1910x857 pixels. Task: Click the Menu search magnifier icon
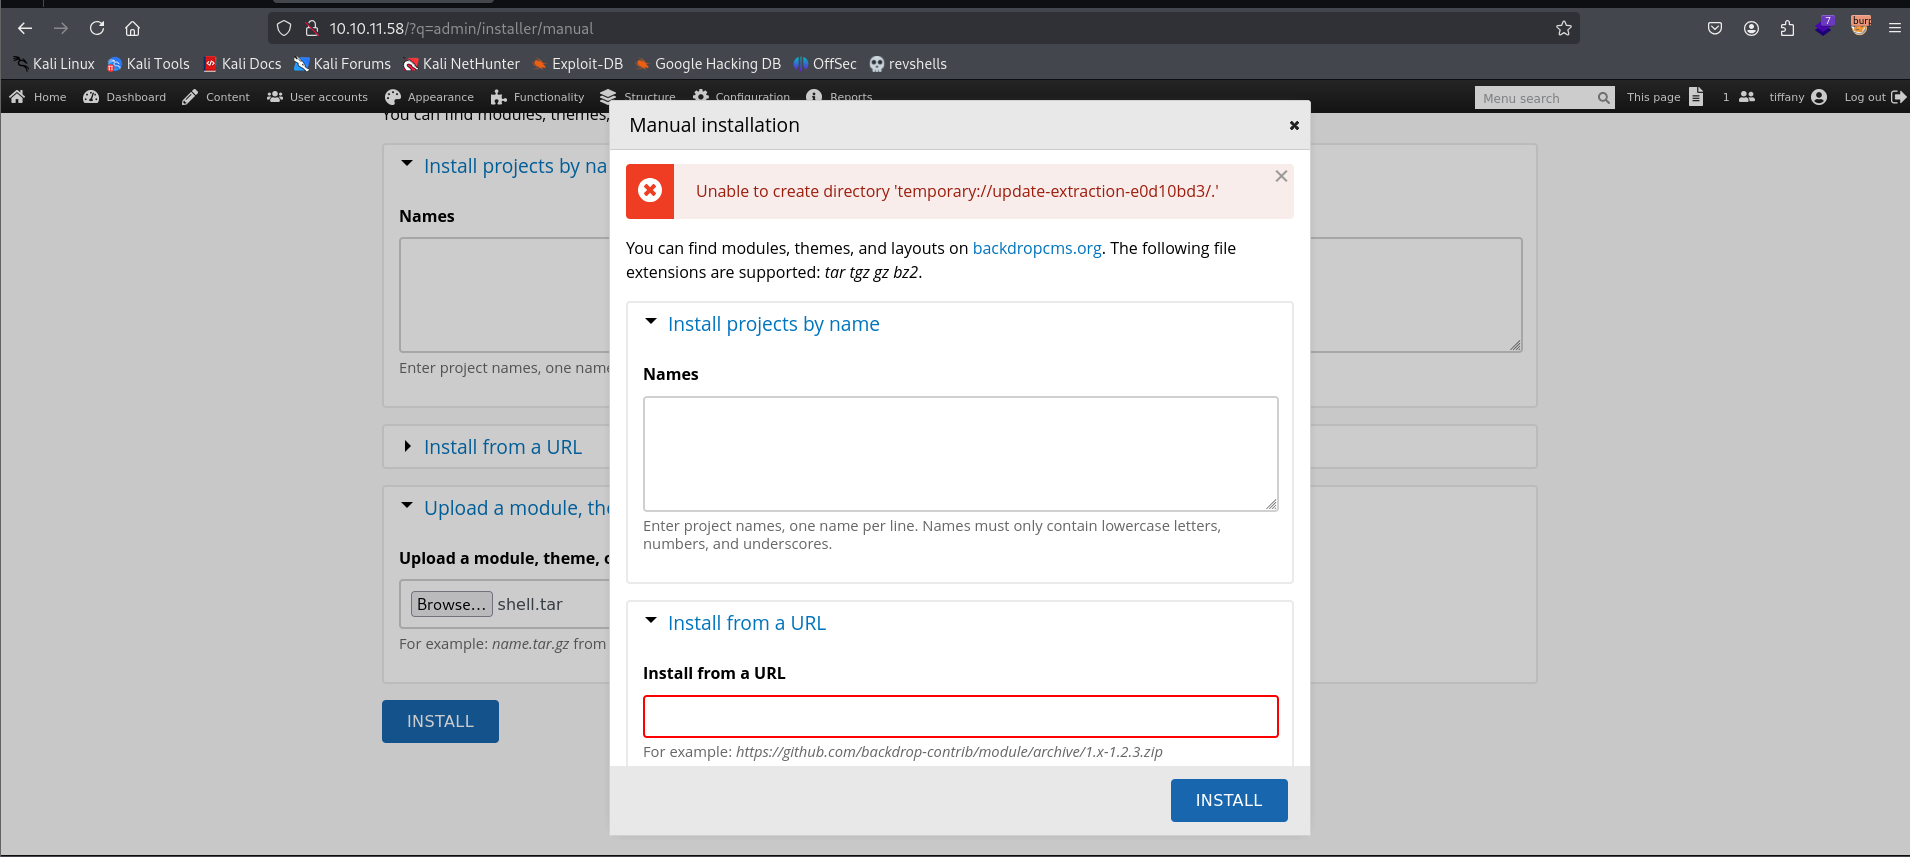1603,98
